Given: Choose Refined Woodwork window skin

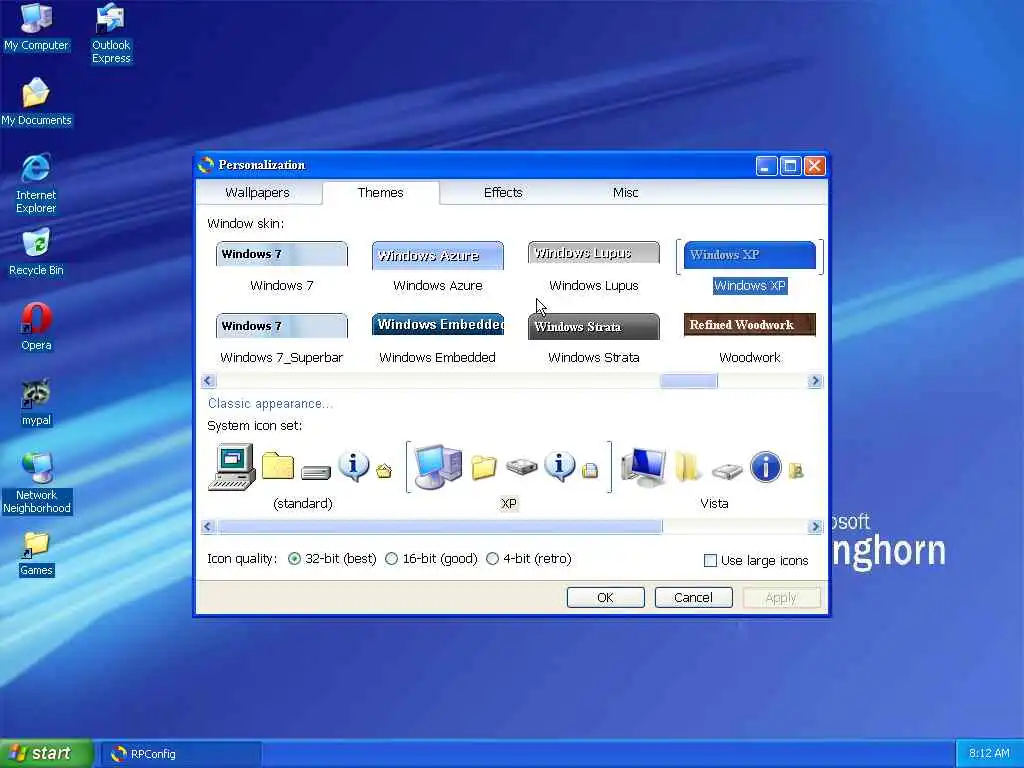Looking at the screenshot, I should (750, 340).
